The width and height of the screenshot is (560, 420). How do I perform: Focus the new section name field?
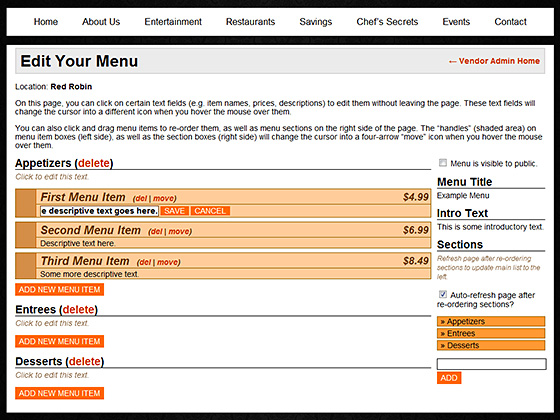(x=491, y=364)
